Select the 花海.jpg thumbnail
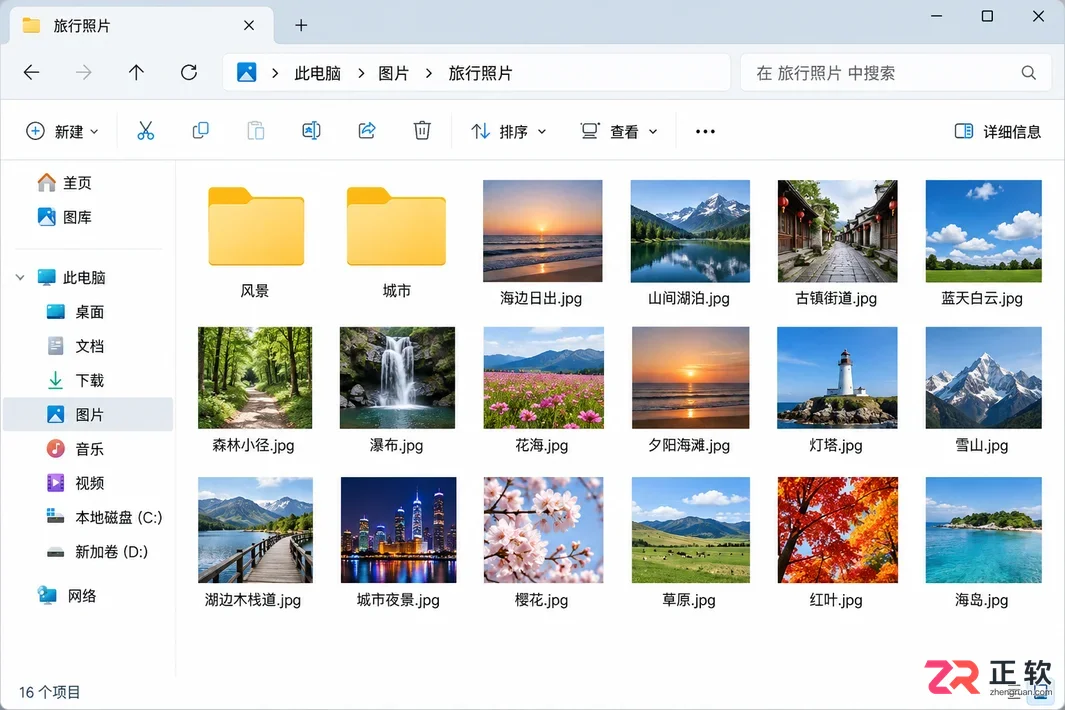The height and width of the screenshot is (710, 1065). point(543,378)
